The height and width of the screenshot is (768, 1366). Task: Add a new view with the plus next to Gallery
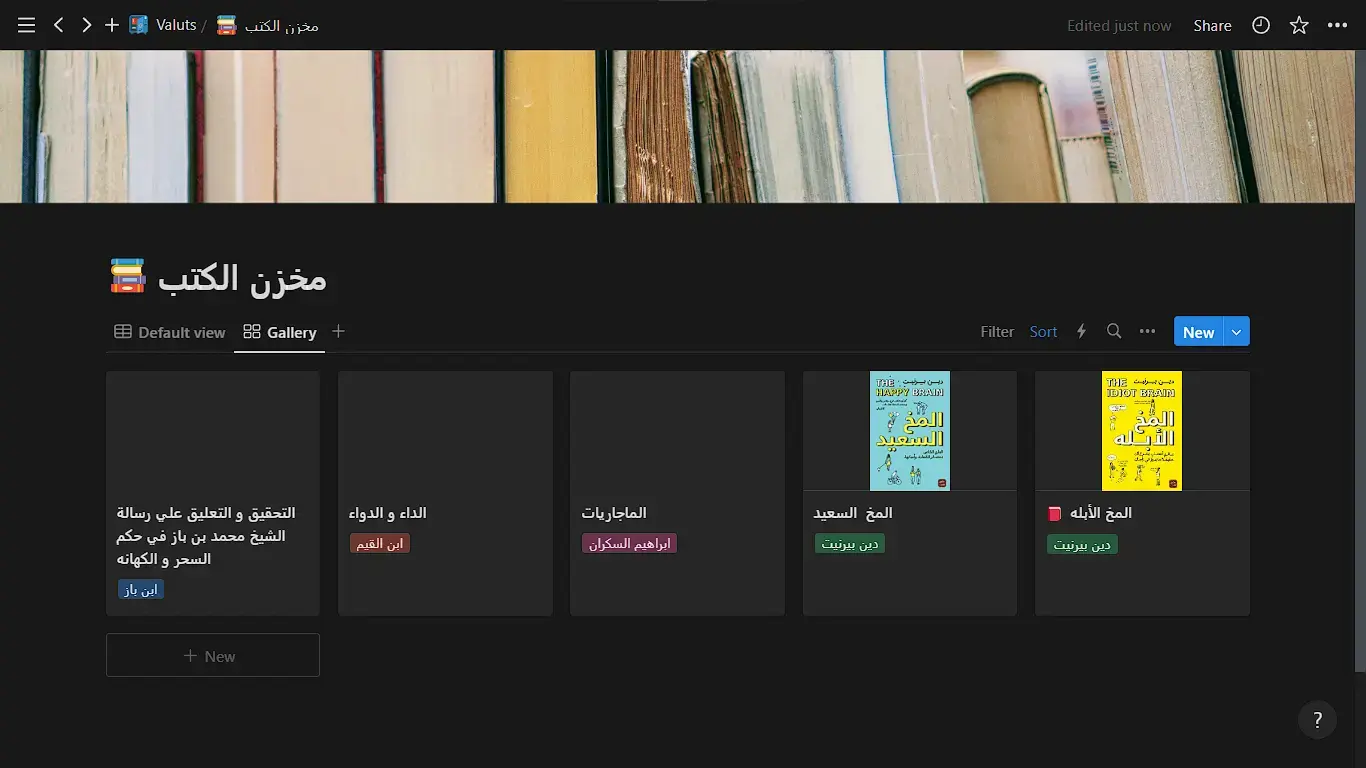[338, 331]
